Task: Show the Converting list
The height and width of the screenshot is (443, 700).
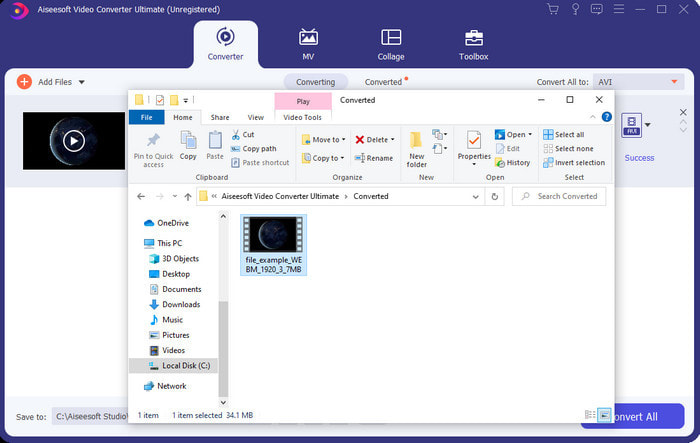Action: (316, 82)
